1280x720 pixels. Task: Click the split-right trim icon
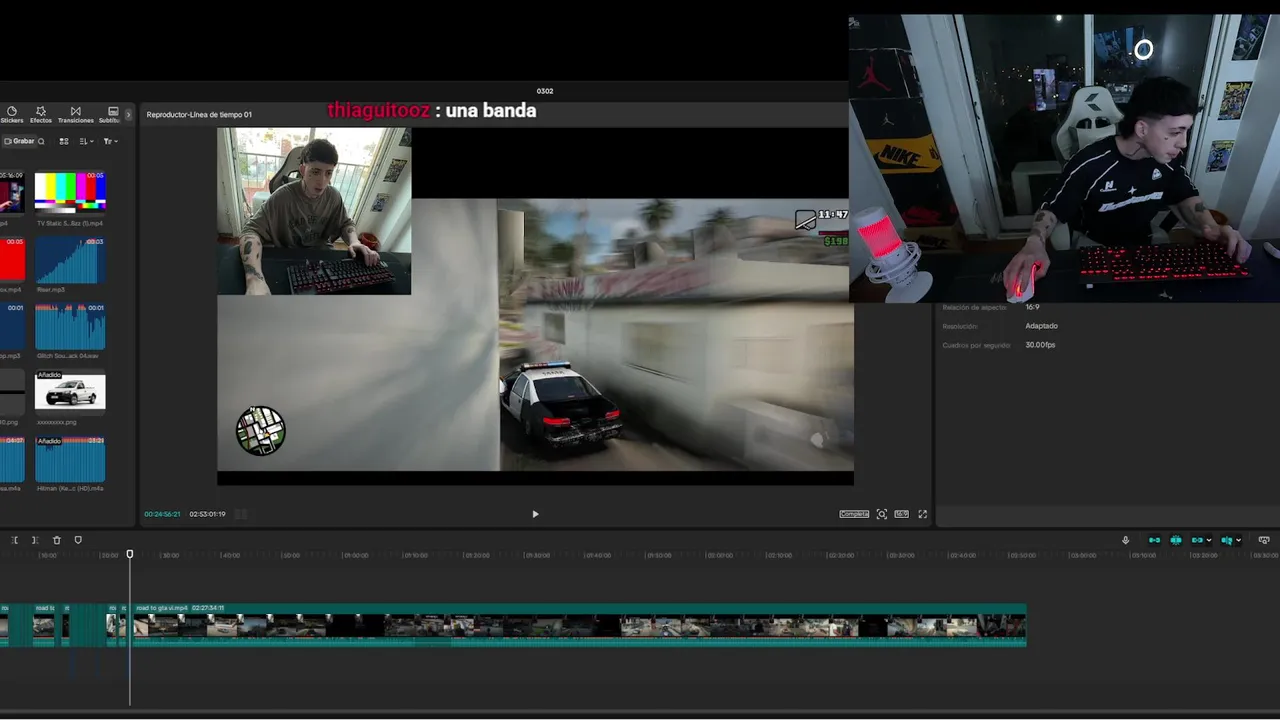pos(35,540)
